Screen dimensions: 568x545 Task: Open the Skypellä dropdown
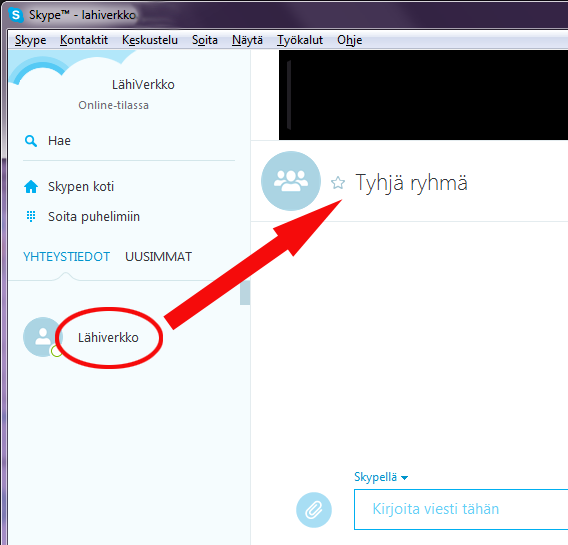pos(381,477)
